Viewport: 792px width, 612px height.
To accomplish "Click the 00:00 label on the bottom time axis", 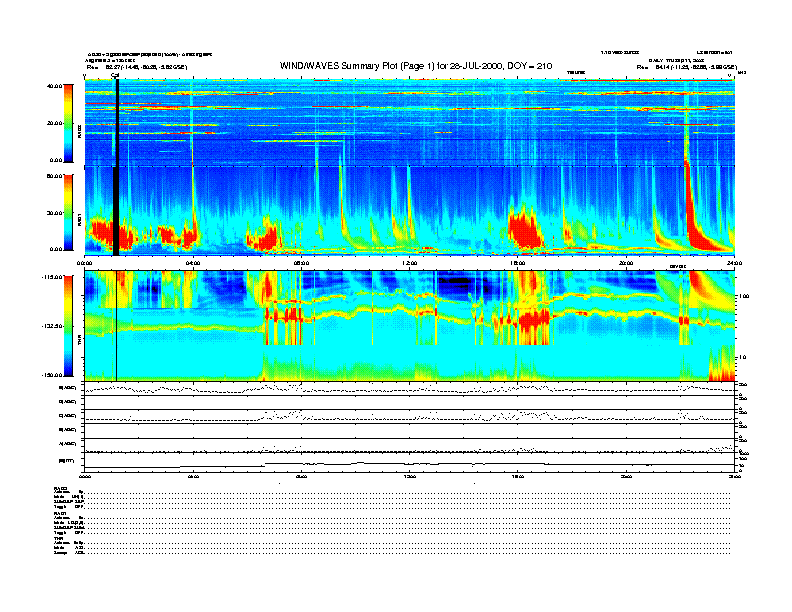I will (x=85, y=476).
